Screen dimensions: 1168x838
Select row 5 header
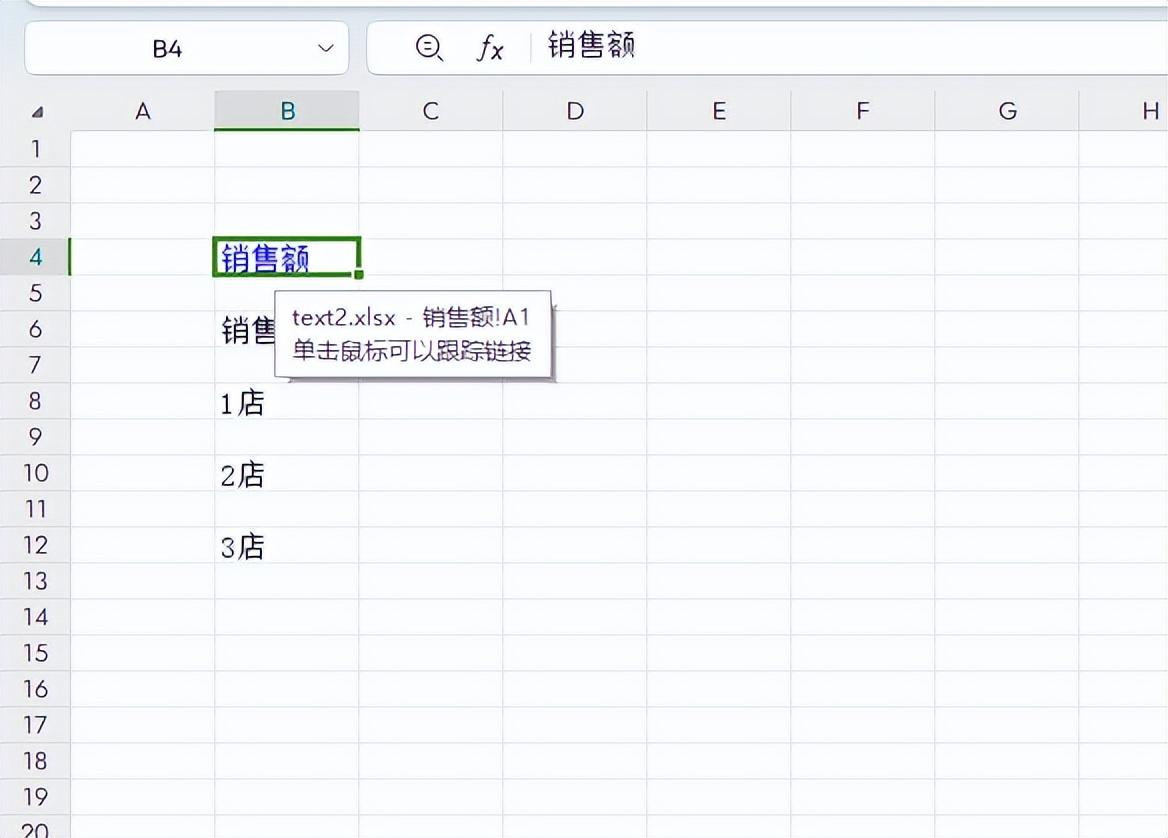click(x=35, y=293)
